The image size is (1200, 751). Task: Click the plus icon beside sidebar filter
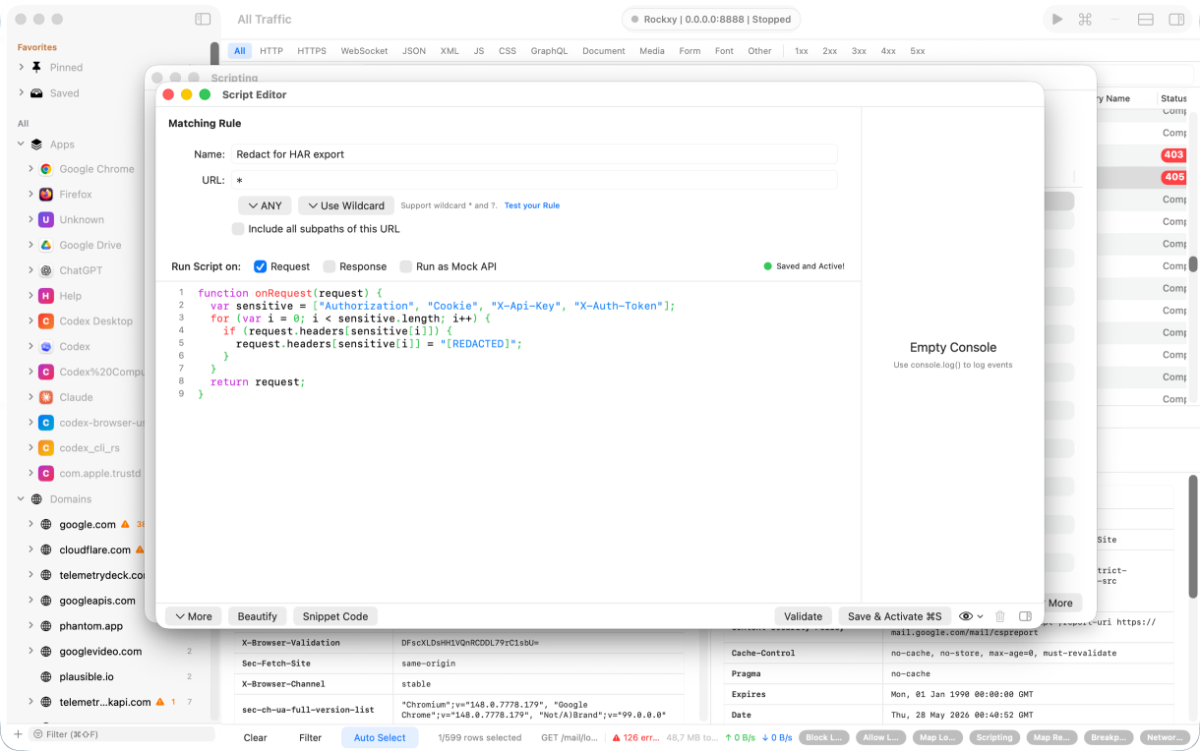point(17,734)
